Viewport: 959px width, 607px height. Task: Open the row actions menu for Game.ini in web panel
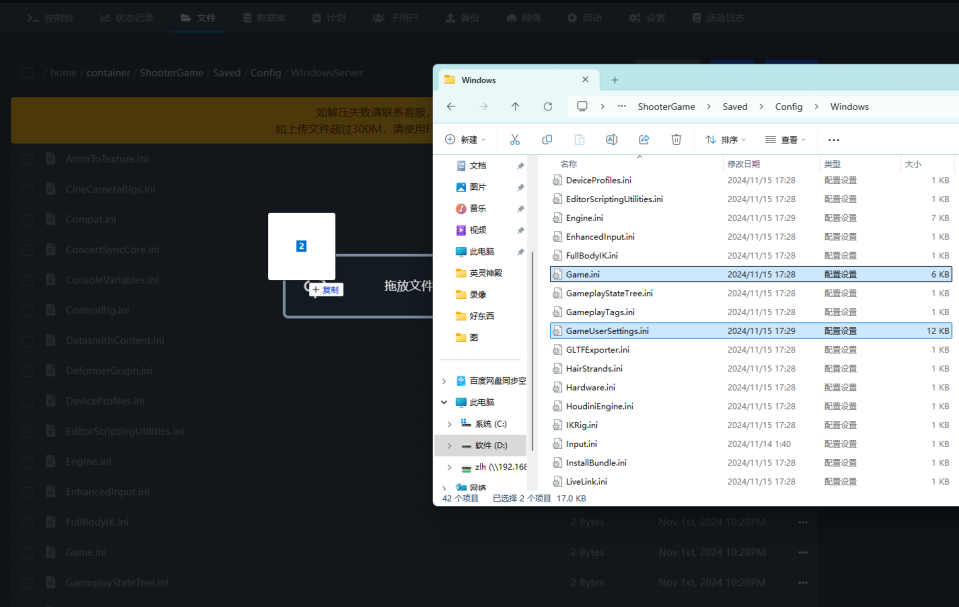pyautogui.click(x=802, y=553)
